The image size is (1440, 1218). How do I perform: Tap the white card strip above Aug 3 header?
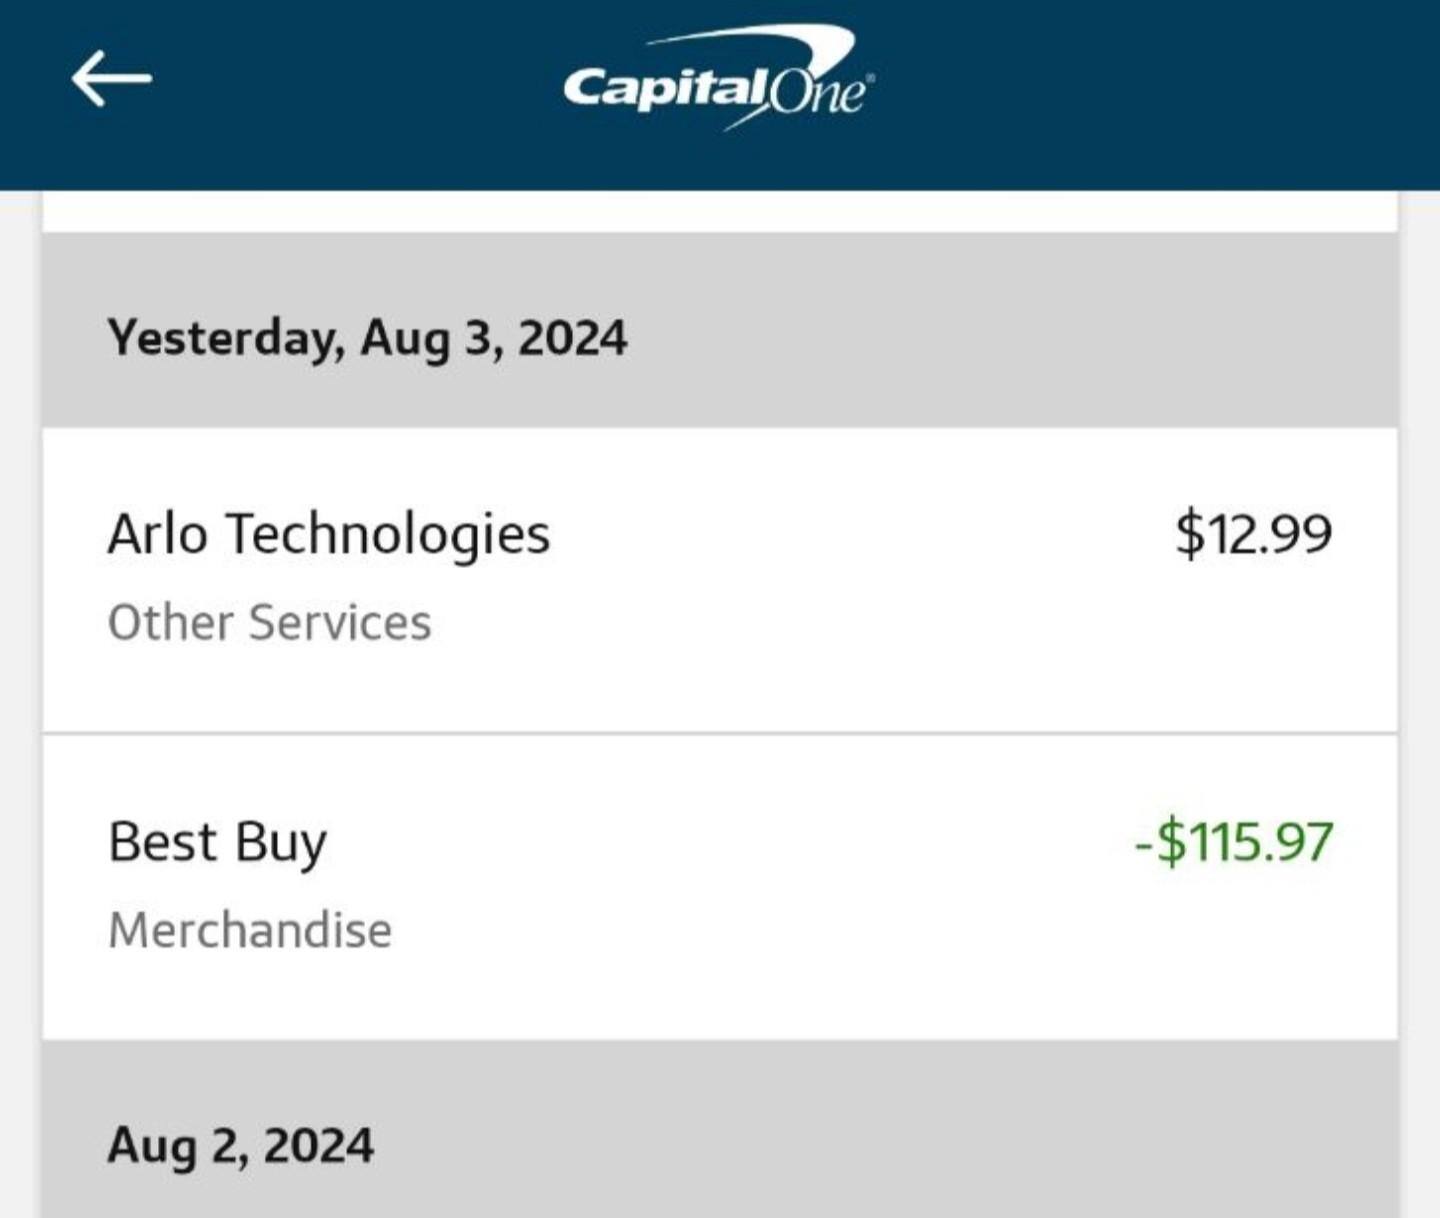click(720, 211)
